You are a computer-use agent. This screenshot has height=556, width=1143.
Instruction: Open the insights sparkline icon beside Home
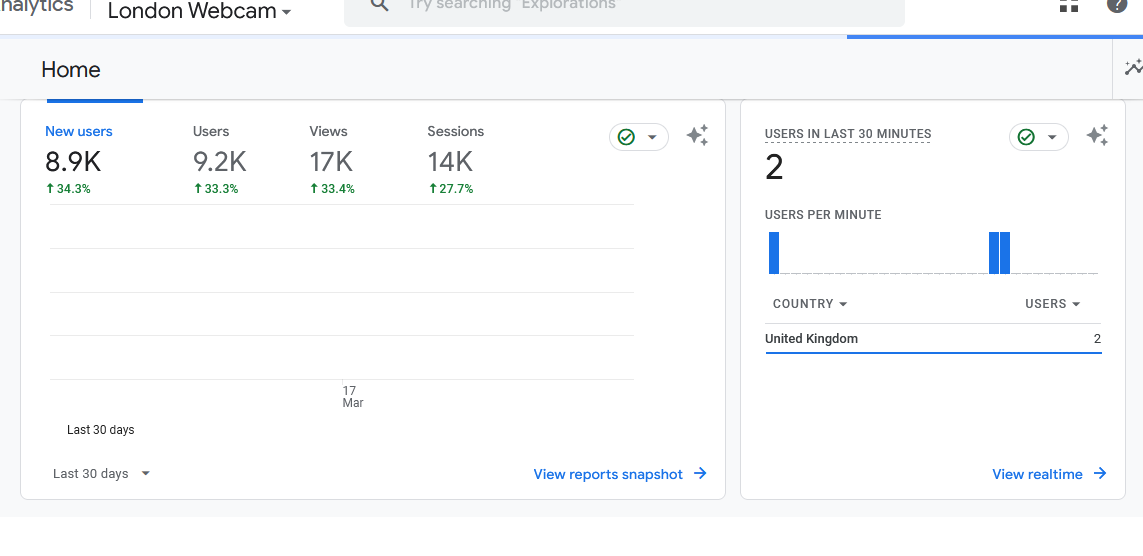point(1133,68)
